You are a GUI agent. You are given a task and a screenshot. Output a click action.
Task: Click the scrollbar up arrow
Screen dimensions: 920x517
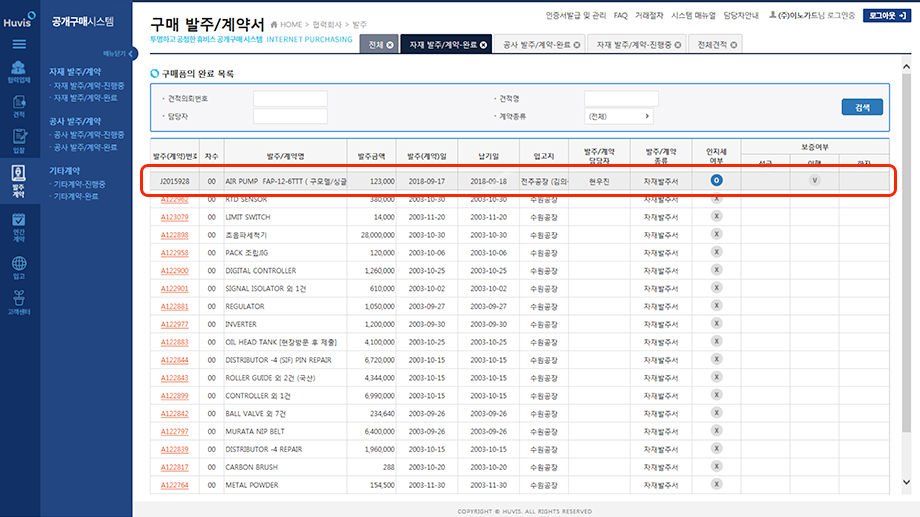pyautogui.click(x=907, y=66)
